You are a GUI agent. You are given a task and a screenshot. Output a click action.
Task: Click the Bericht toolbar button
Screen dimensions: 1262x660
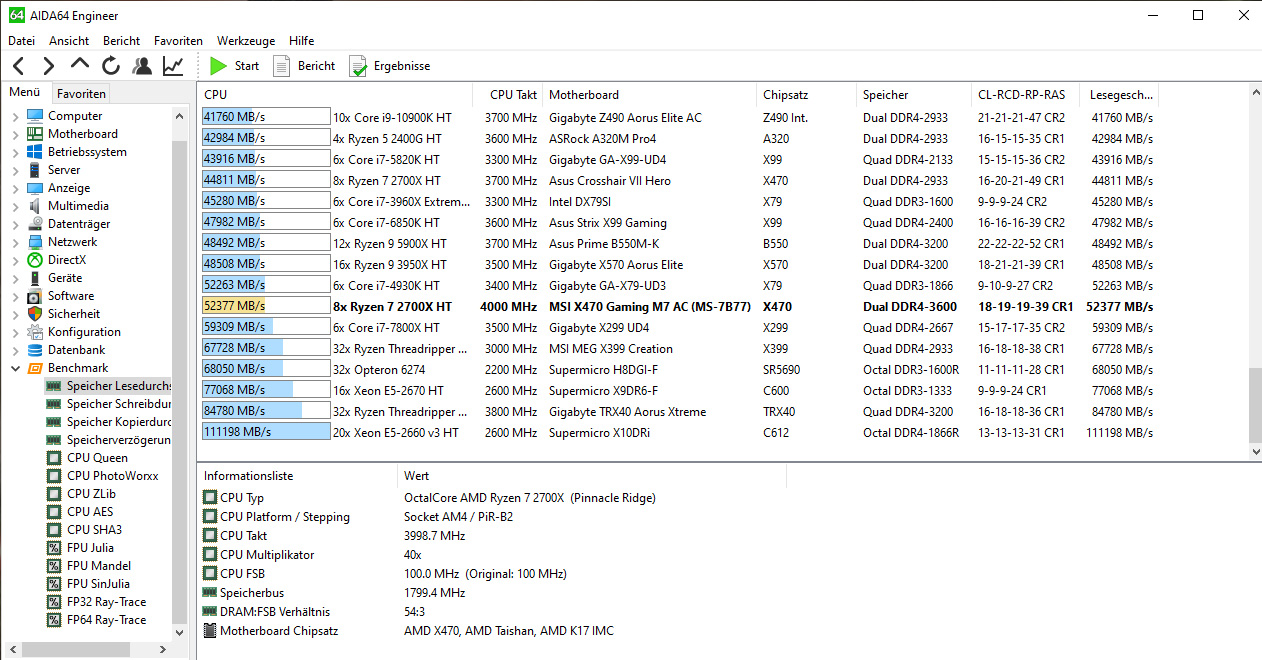tap(304, 66)
